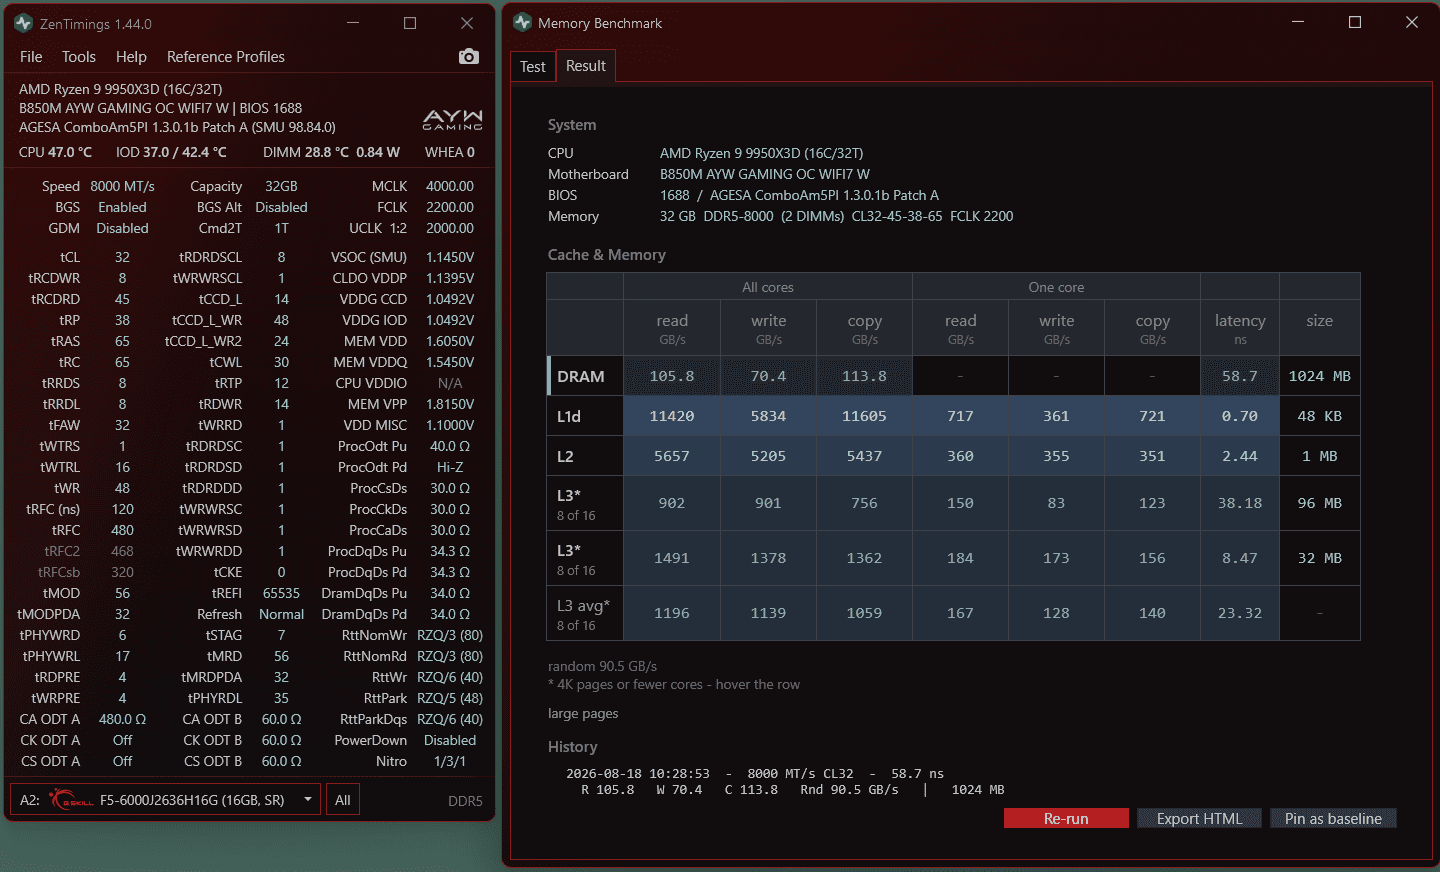
Task: Open the Help menu
Action: (131, 57)
